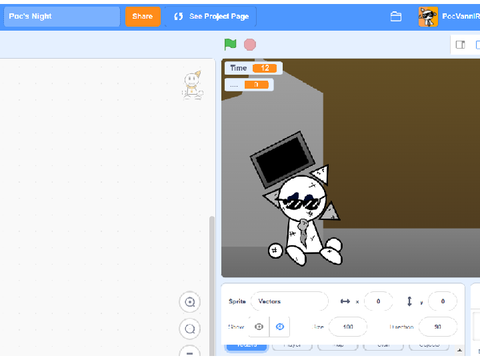The height and width of the screenshot is (360, 480).
Task: Select the highlighted Vectors sprite tile
Action: [247, 346]
